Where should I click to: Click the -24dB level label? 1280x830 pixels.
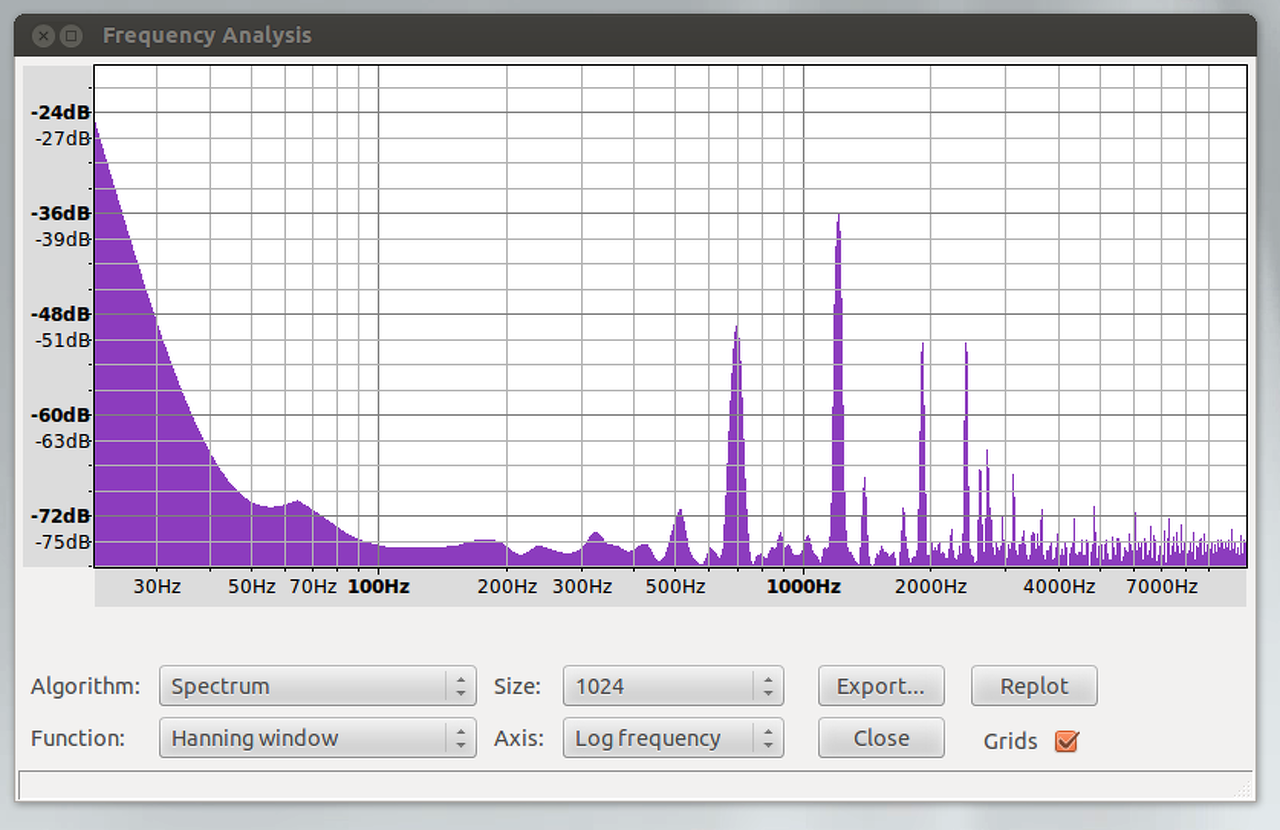click(x=60, y=112)
